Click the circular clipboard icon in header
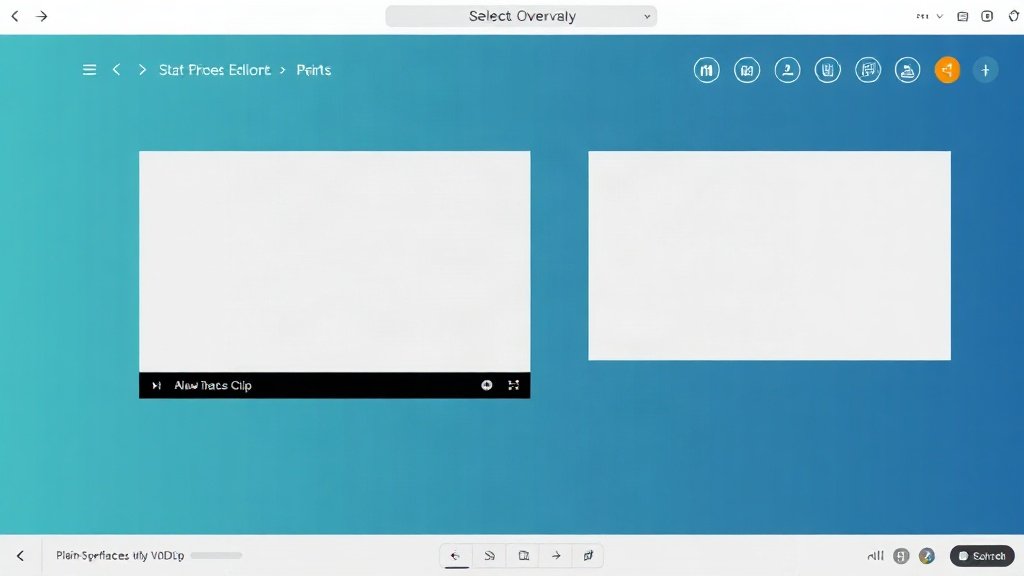Image resolution: width=1024 pixels, height=576 pixels. click(x=827, y=70)
